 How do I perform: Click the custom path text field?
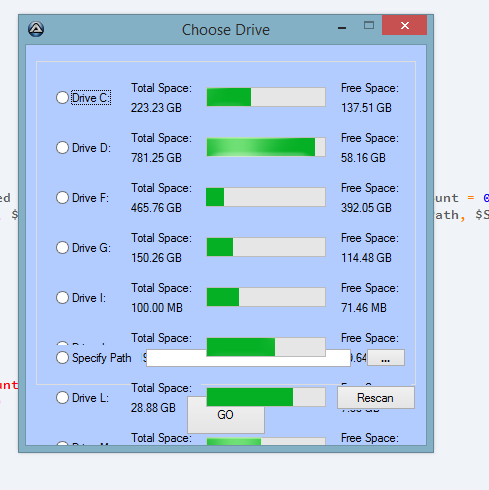[248, 358]
